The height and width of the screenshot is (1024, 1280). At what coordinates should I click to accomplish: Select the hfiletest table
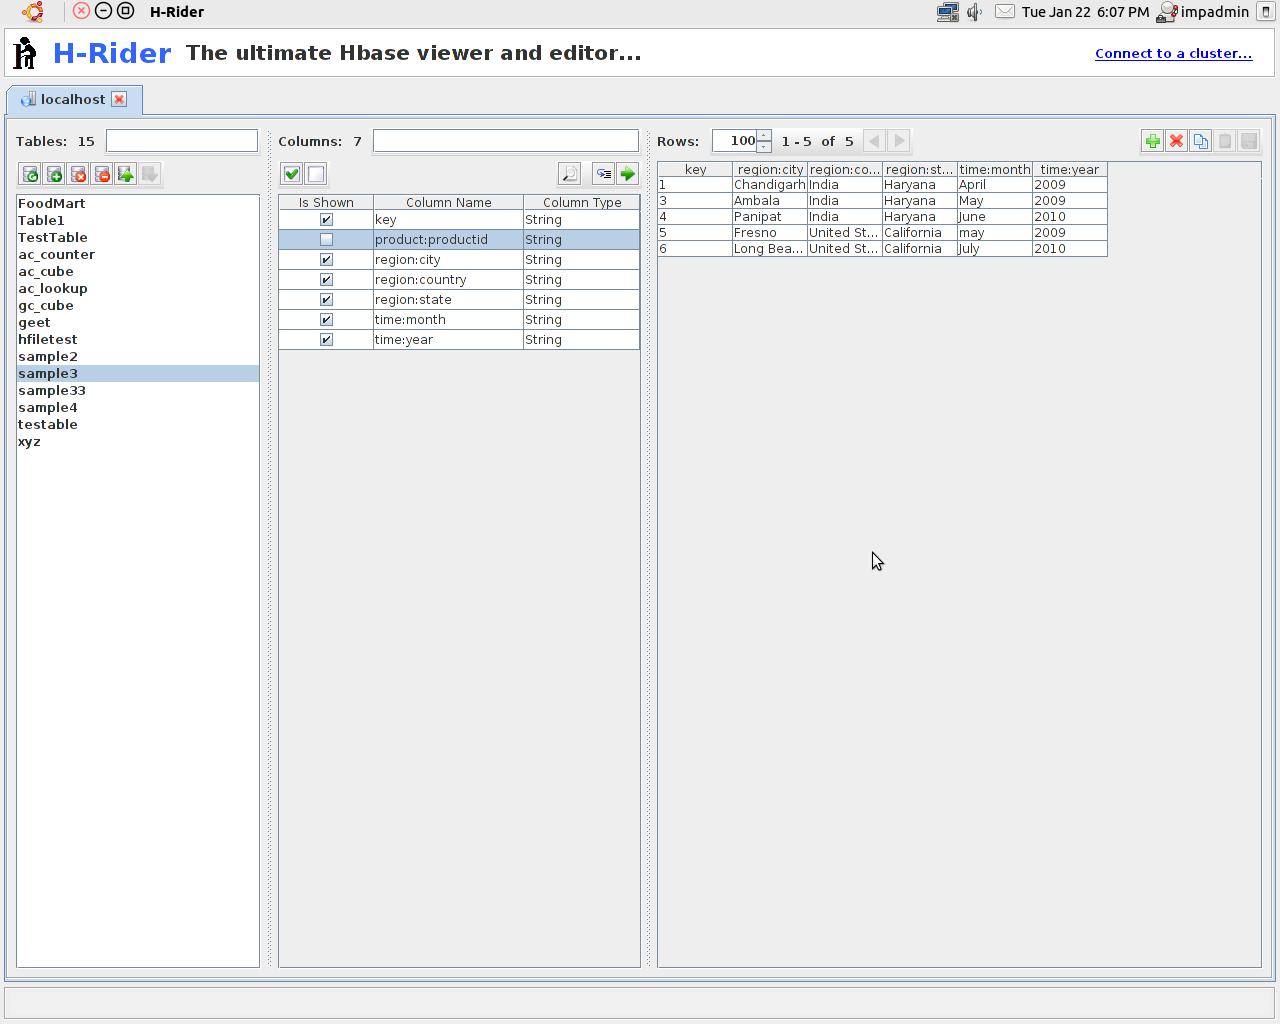click(138, 340)
